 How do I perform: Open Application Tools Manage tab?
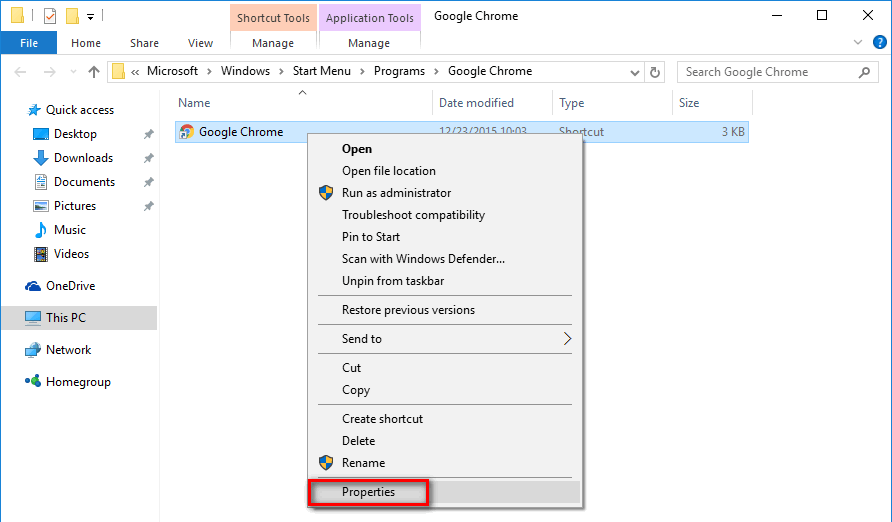[369, 43]
